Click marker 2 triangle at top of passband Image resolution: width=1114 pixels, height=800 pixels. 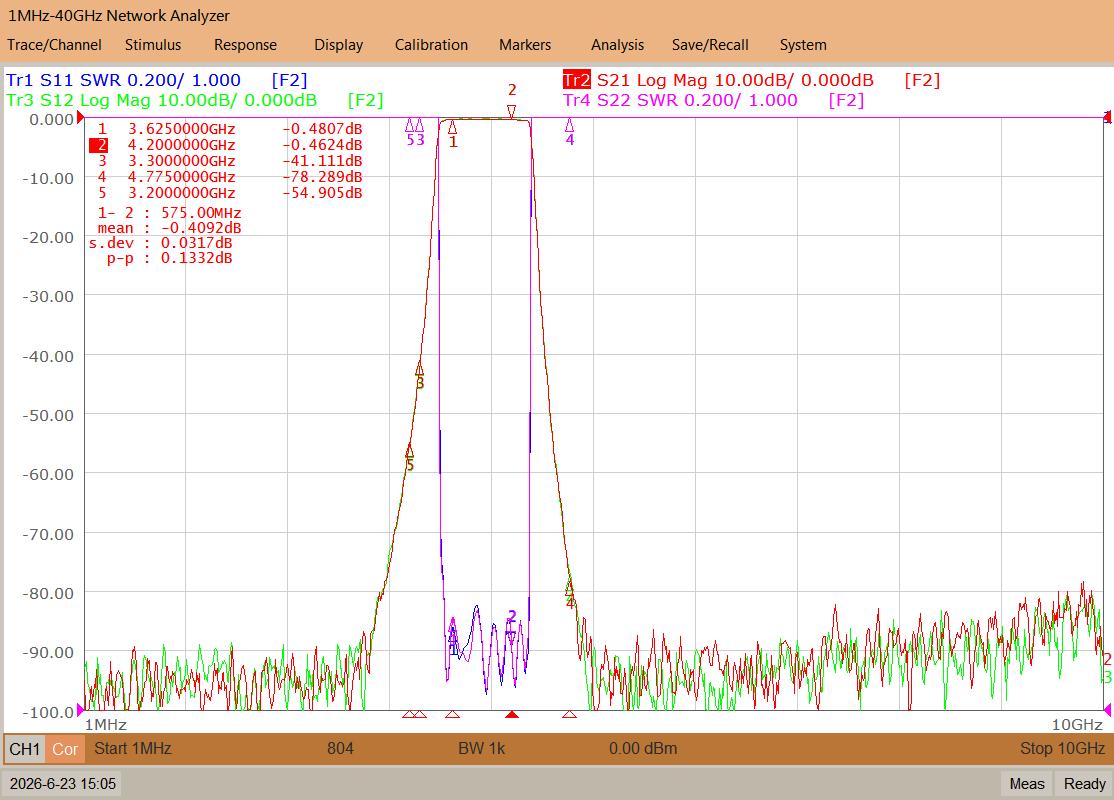512,112
